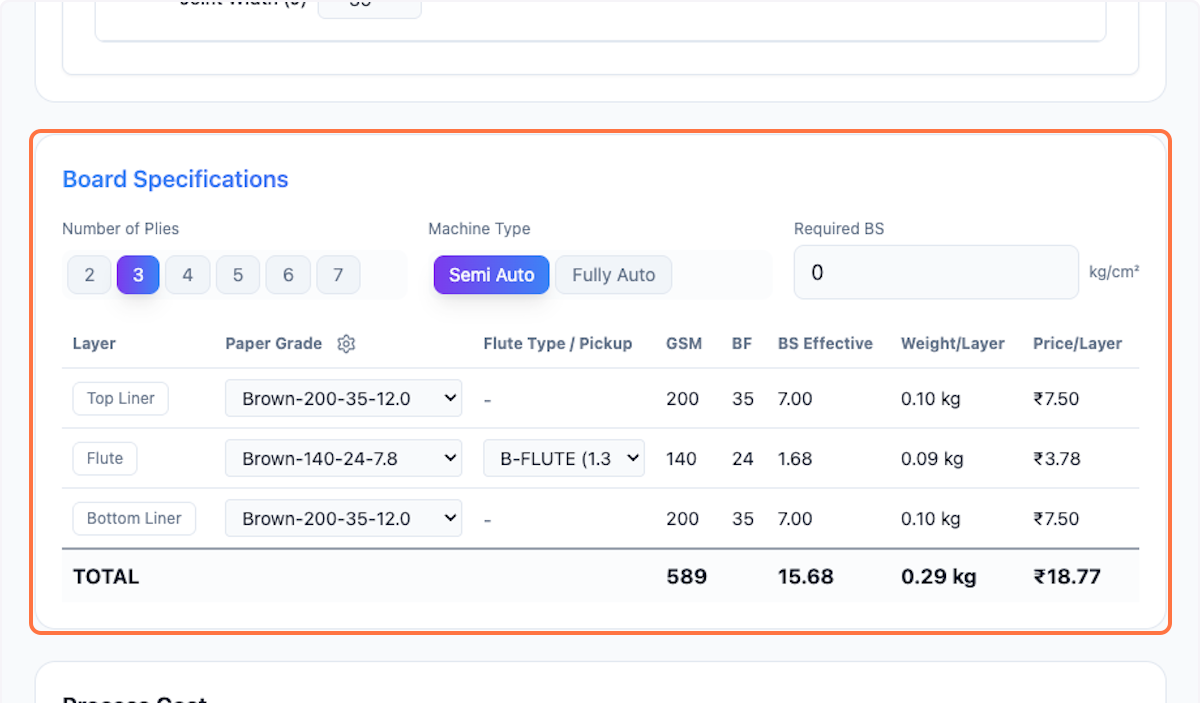This screenshot has width=1200, height=703.
Task: Expand Flute paper grade dropdown
Action: point(343,459)
